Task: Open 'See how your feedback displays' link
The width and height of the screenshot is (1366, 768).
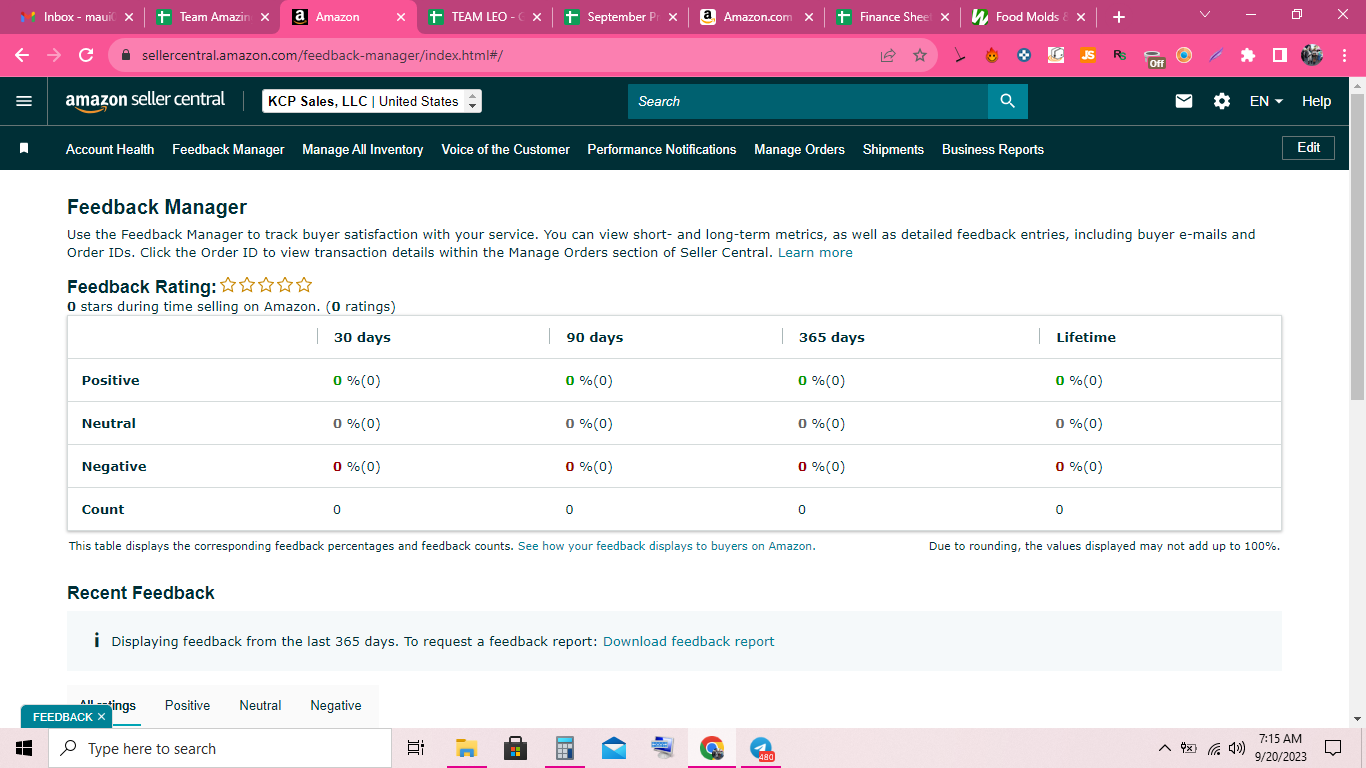Action: (x=666, y=546)
